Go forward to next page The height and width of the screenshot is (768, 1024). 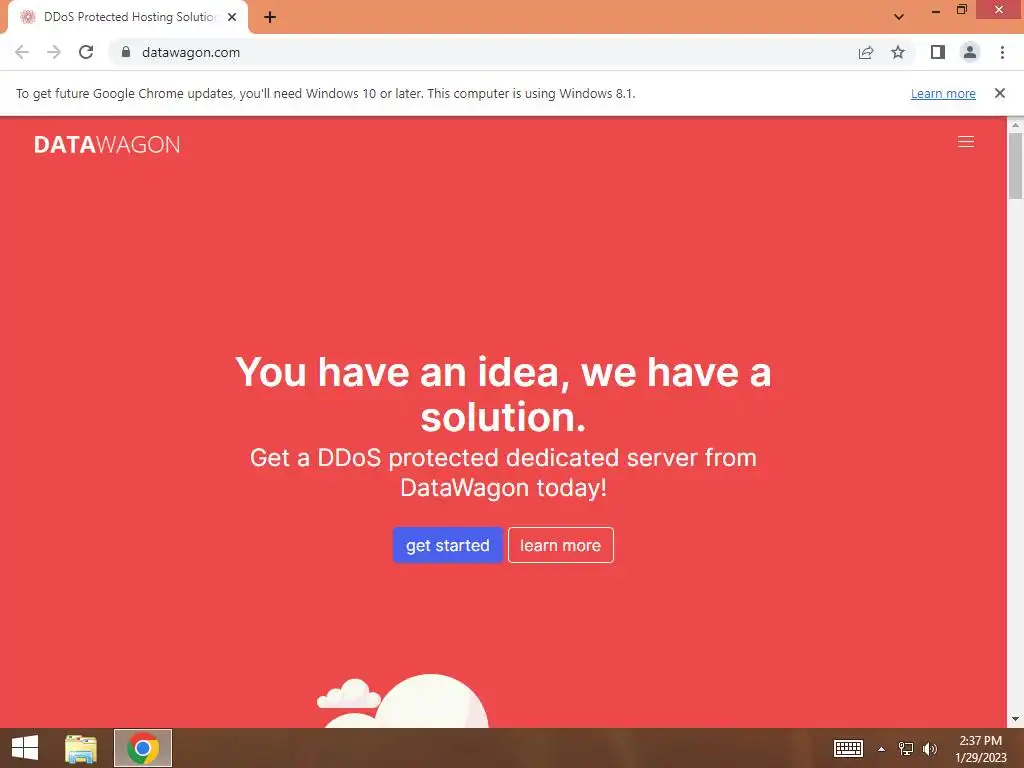click(x=54, y=52)
